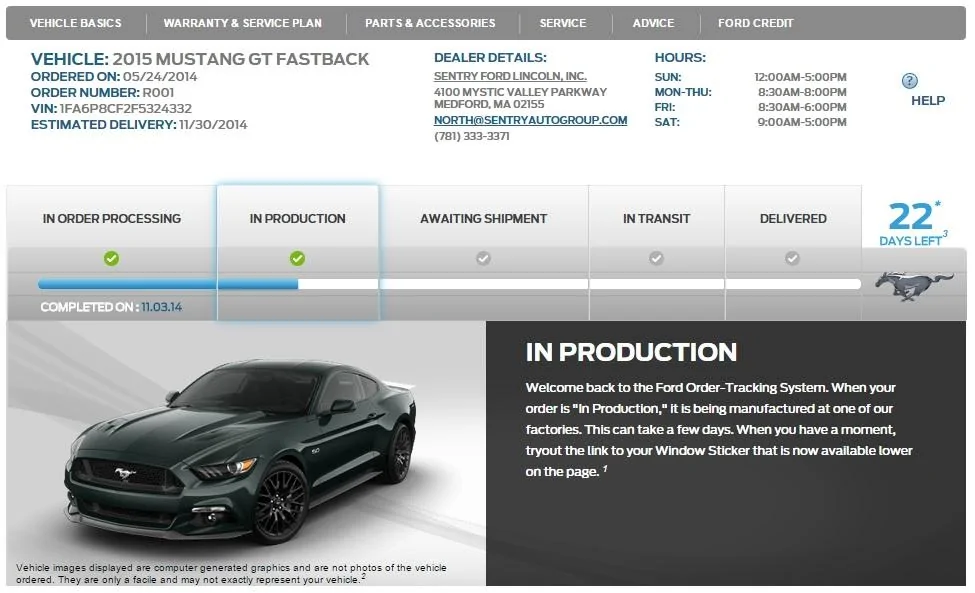The height and width of the screenshot is (593, 975).
Task: Click the Help question mark icon
Action: tap(909, 81)
